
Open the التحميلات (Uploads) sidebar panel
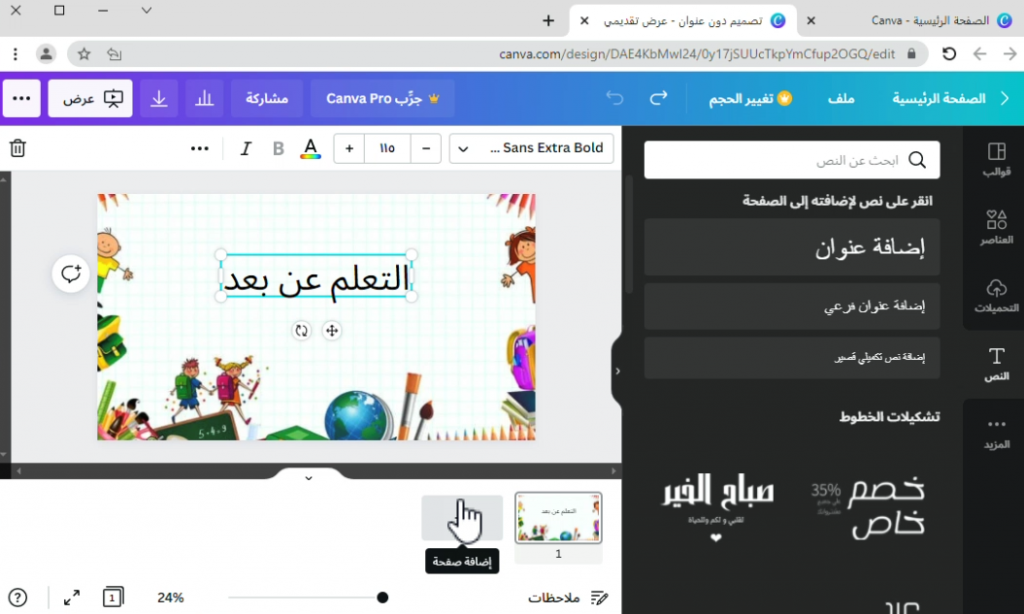[x=996, y=296]
